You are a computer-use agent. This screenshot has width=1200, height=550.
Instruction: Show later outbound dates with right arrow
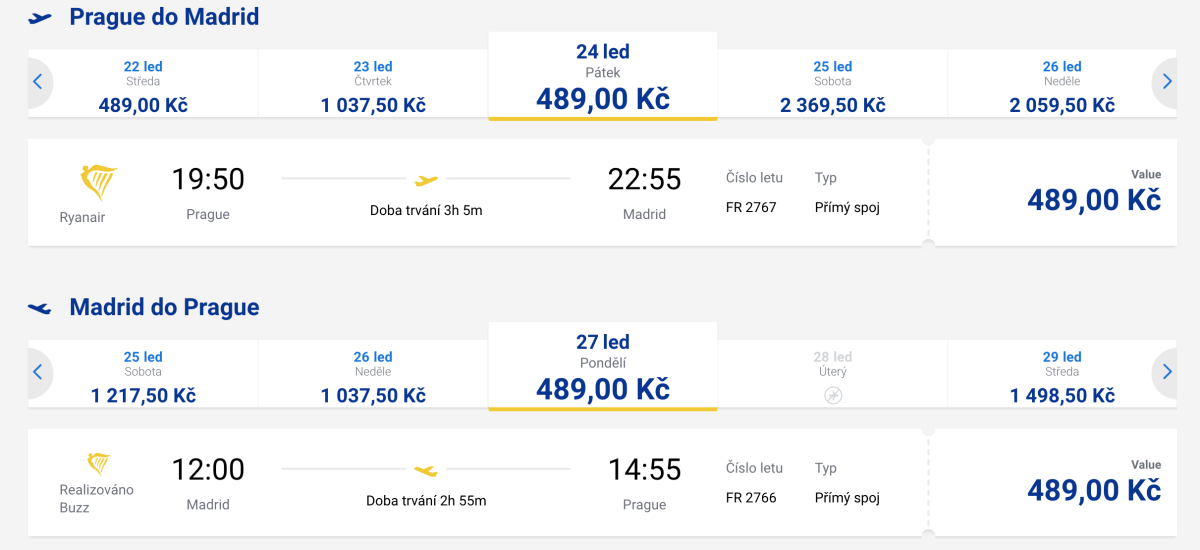click(x=1166, y=82)
